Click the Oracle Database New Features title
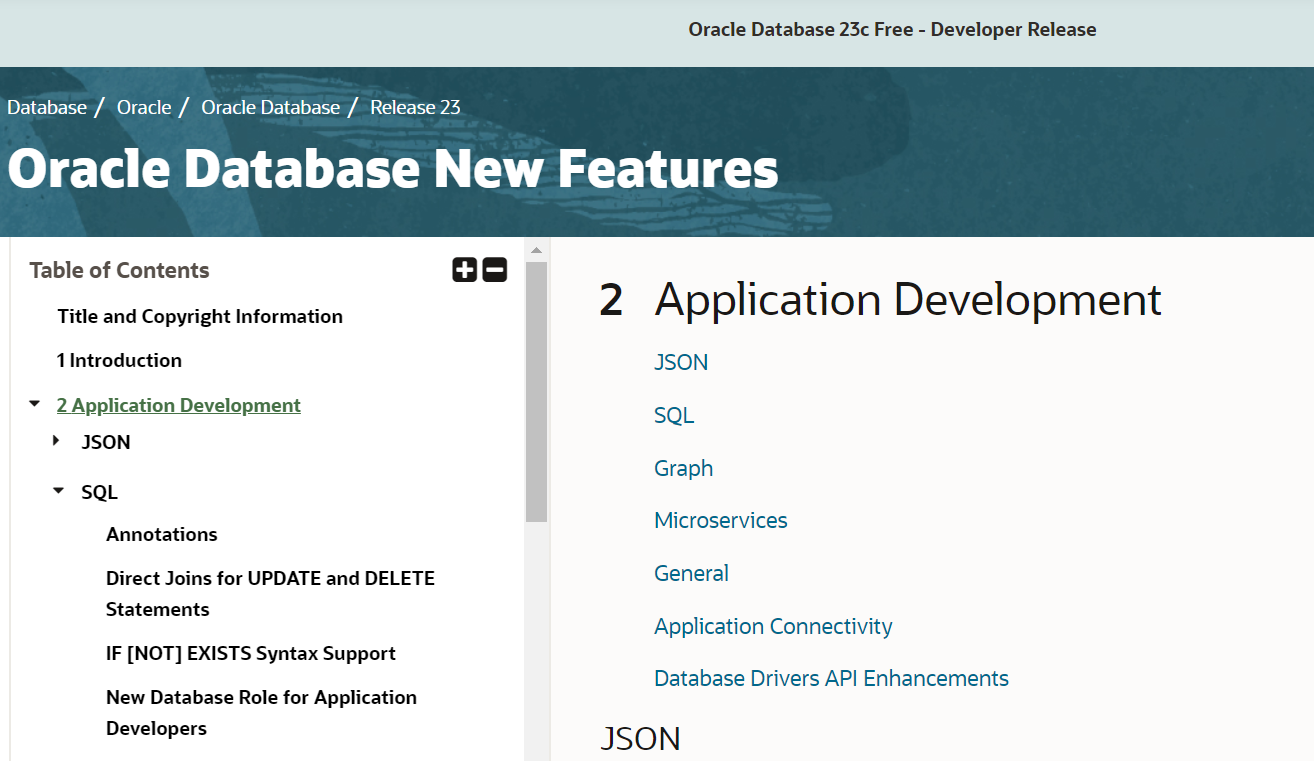Screen dimensions: 1314x761 pos(393,169)
